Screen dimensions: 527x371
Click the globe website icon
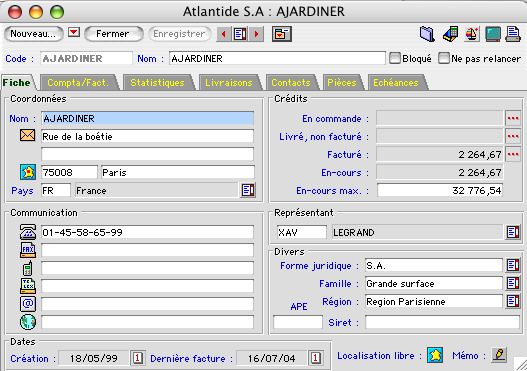click(28, 322)
